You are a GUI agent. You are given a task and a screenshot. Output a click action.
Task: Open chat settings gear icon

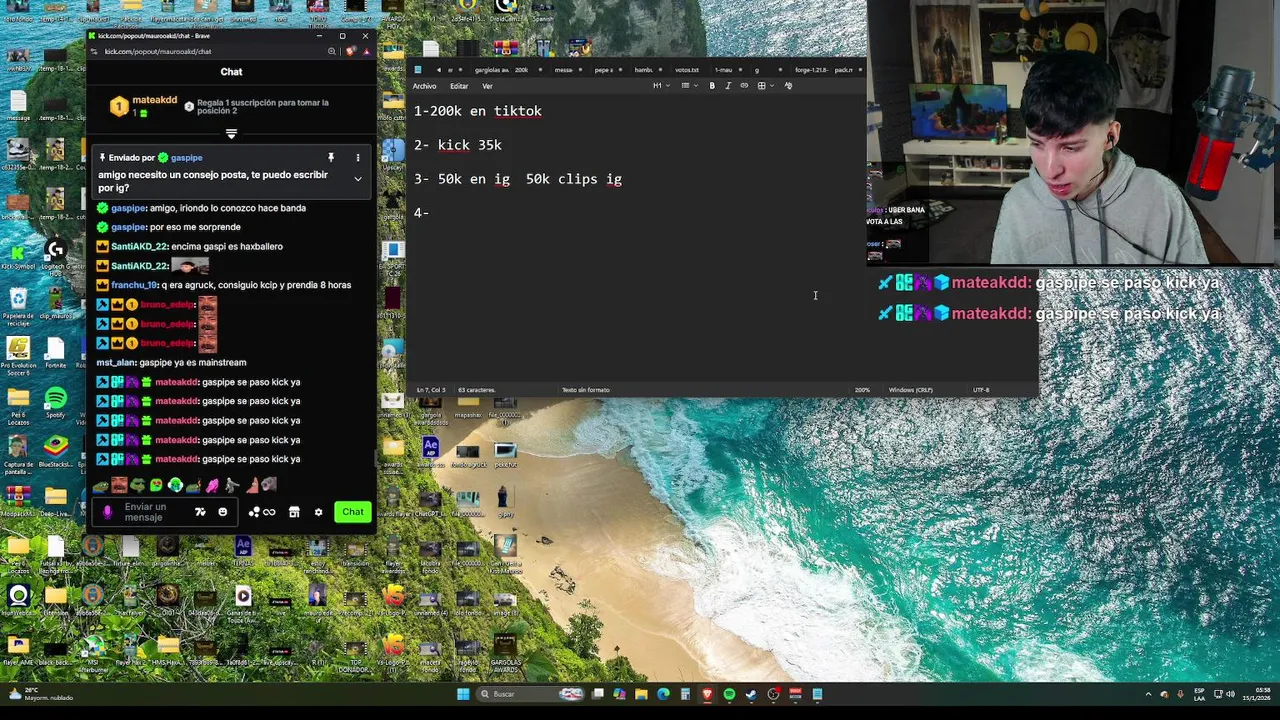(318, 512)
